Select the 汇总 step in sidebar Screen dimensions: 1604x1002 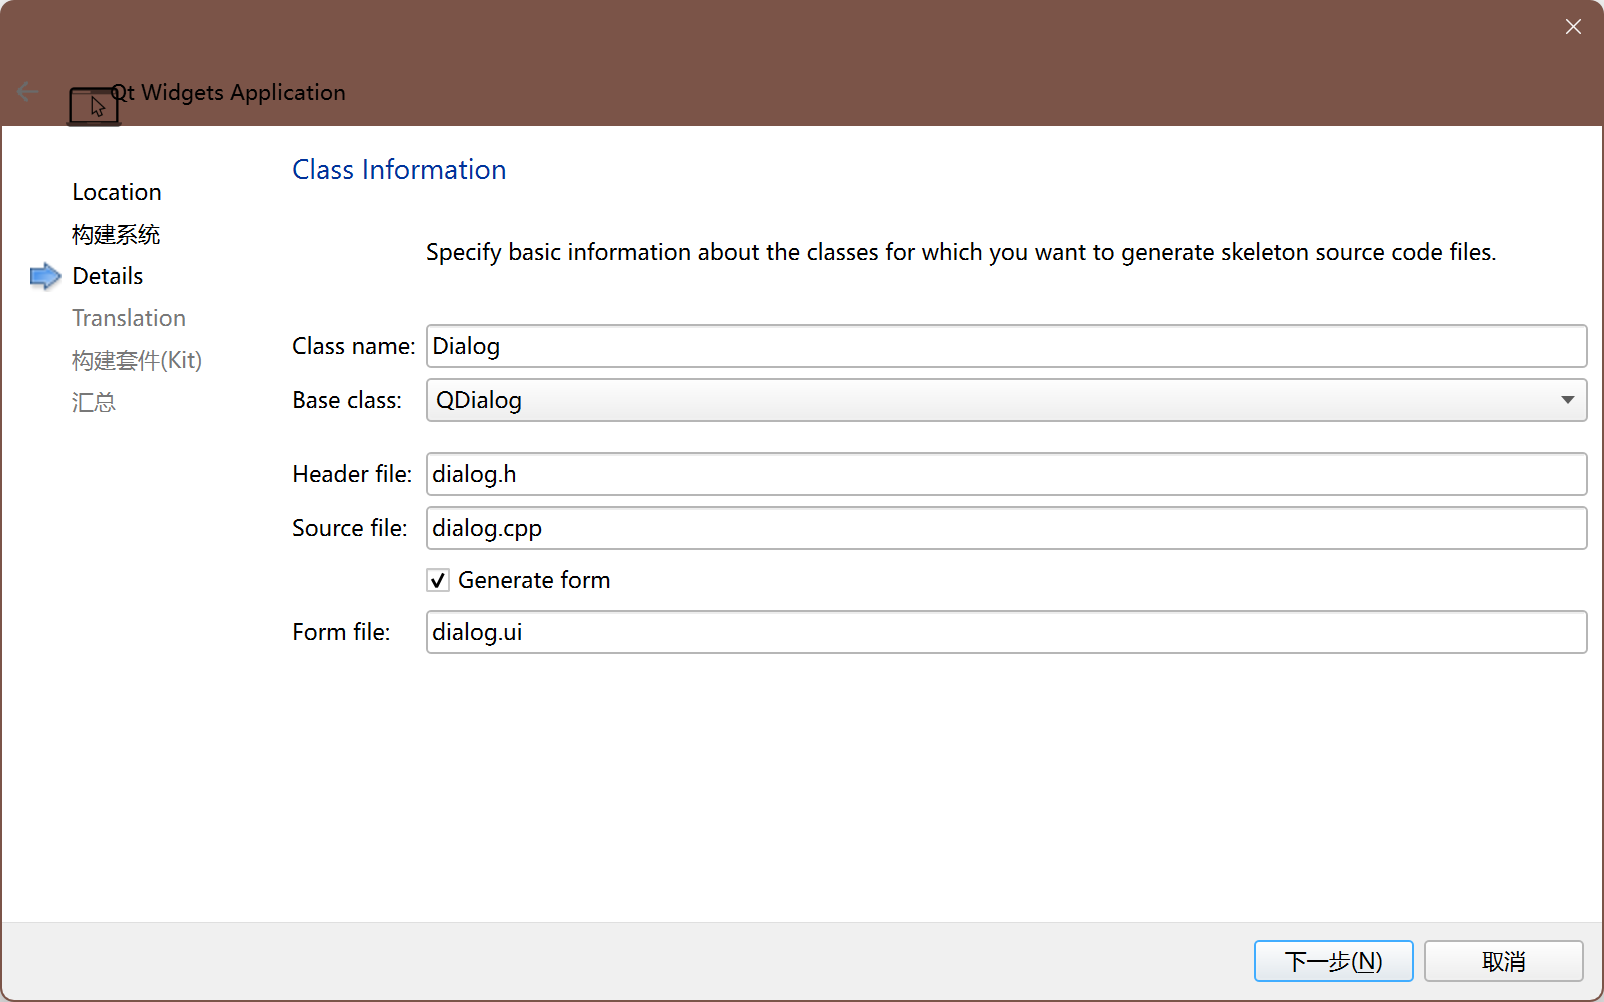click(x=94, y=402)
